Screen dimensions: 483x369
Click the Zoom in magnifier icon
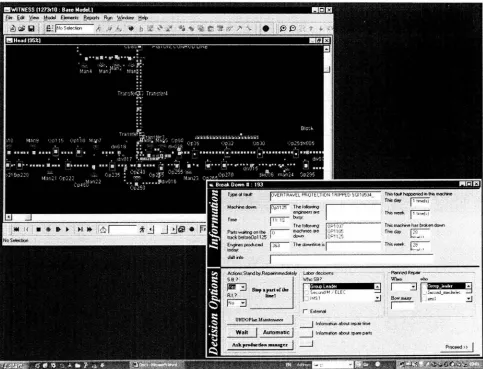(283, 29)
